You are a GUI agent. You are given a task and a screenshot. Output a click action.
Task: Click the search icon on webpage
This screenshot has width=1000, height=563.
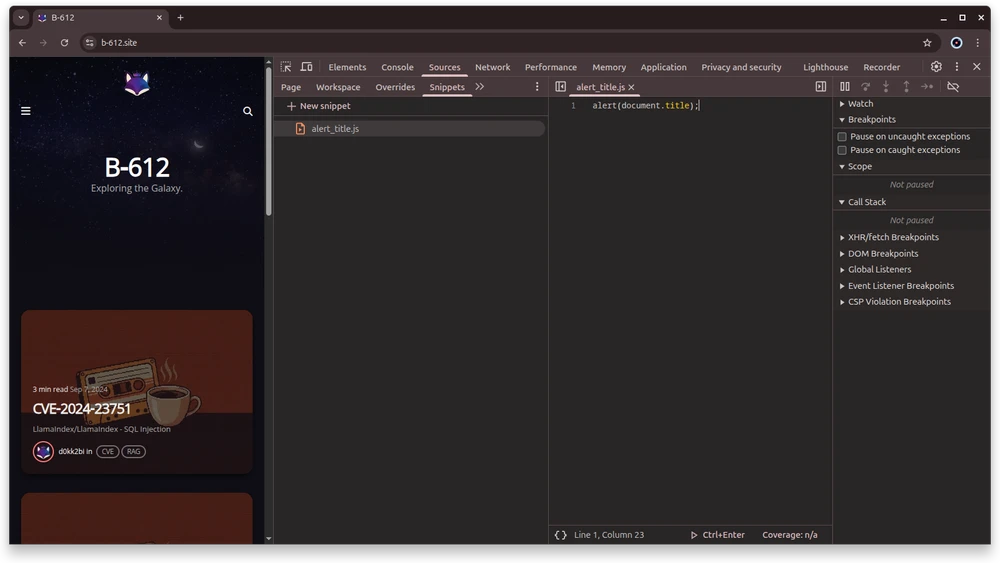[x=248, y=111]
